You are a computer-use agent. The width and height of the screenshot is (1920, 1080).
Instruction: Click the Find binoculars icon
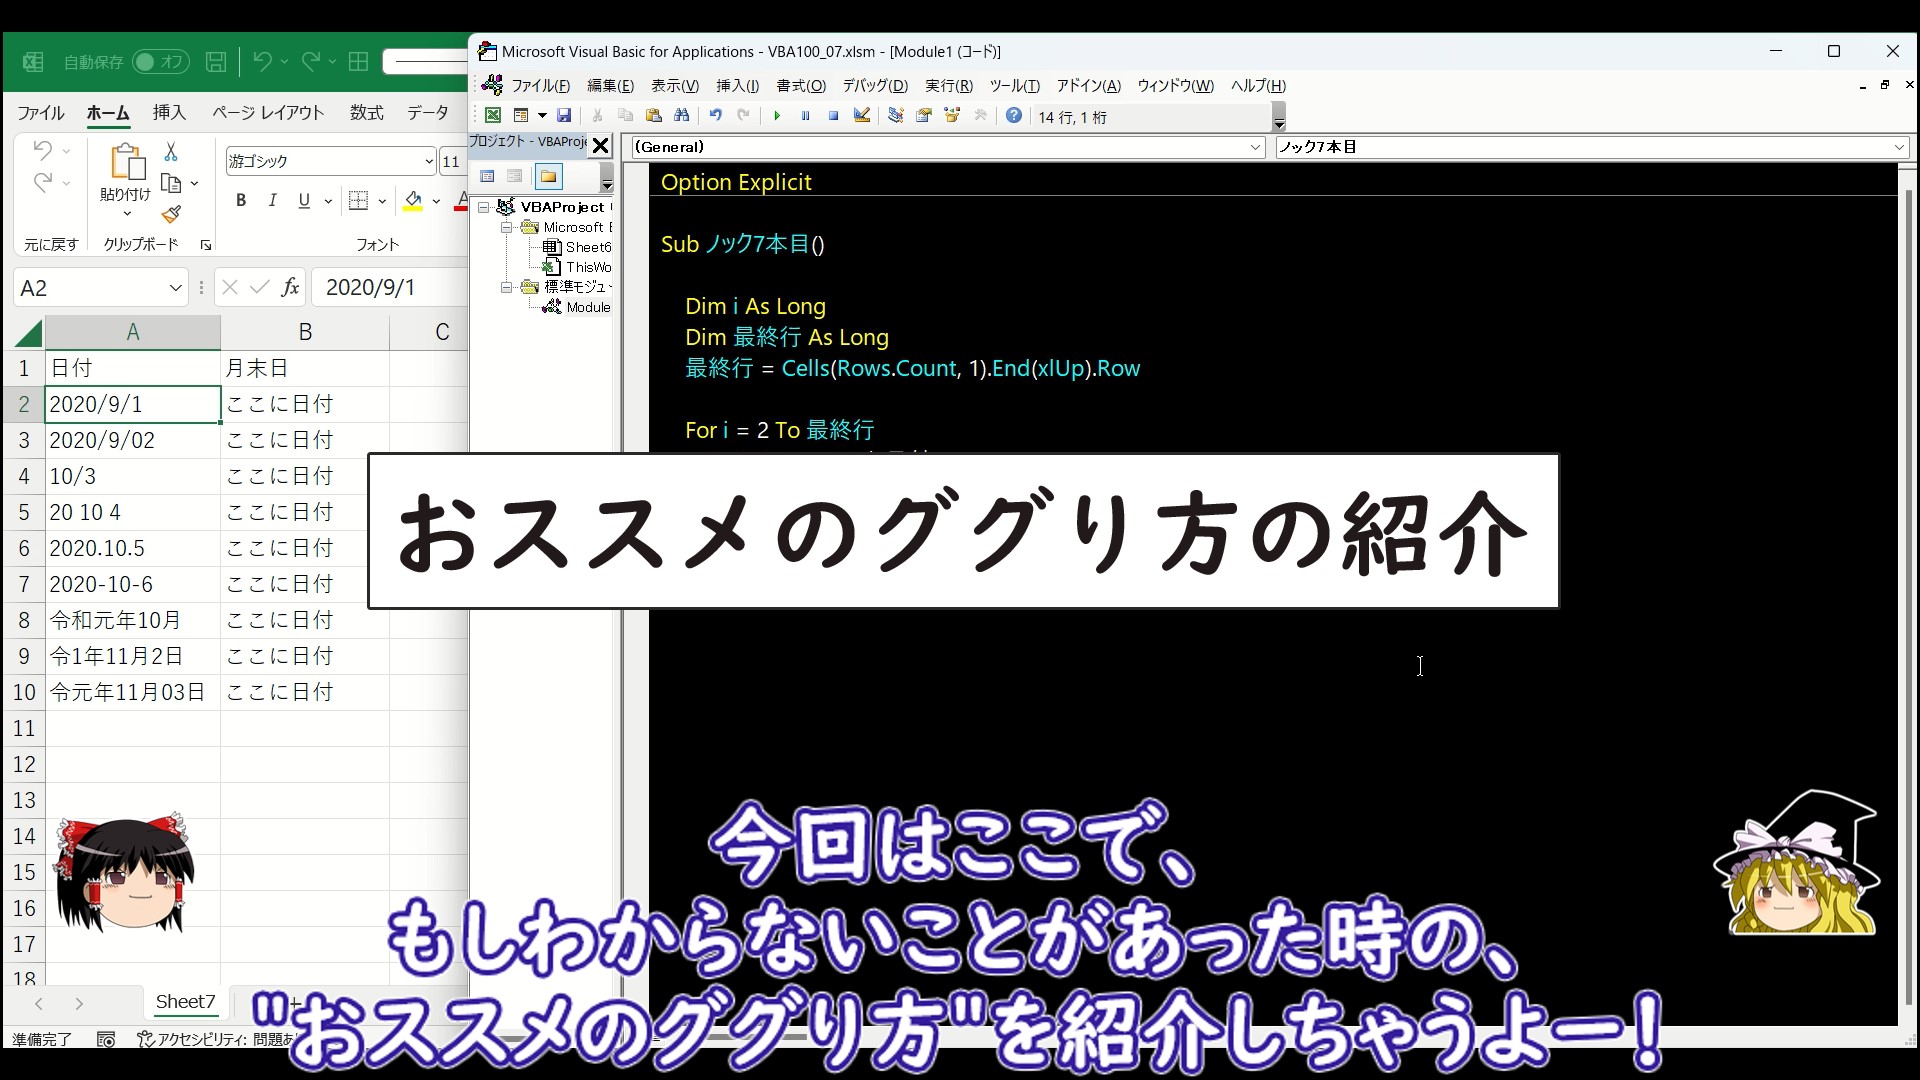682,116
